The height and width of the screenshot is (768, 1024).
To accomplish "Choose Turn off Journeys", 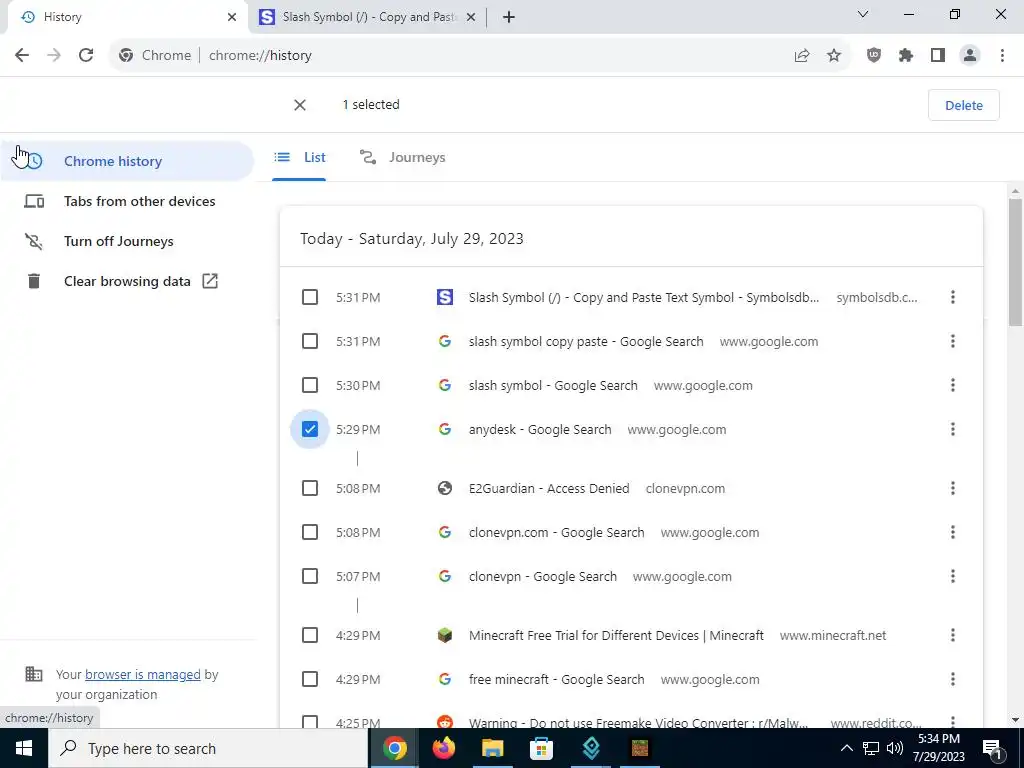I will click(x=127, y=241).
